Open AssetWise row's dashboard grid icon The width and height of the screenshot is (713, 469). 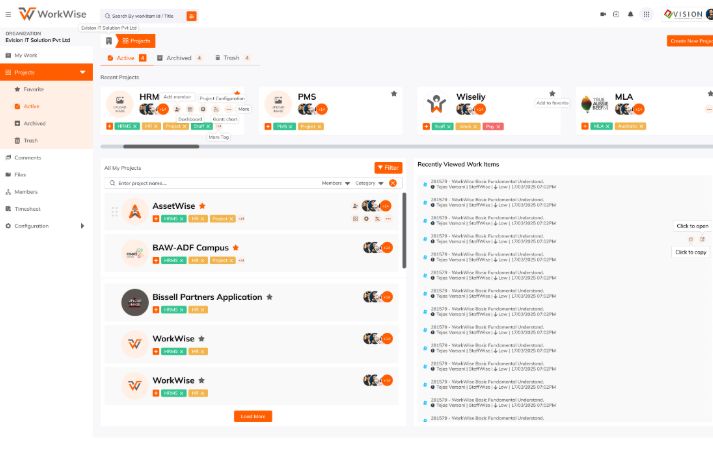point(355,219)
